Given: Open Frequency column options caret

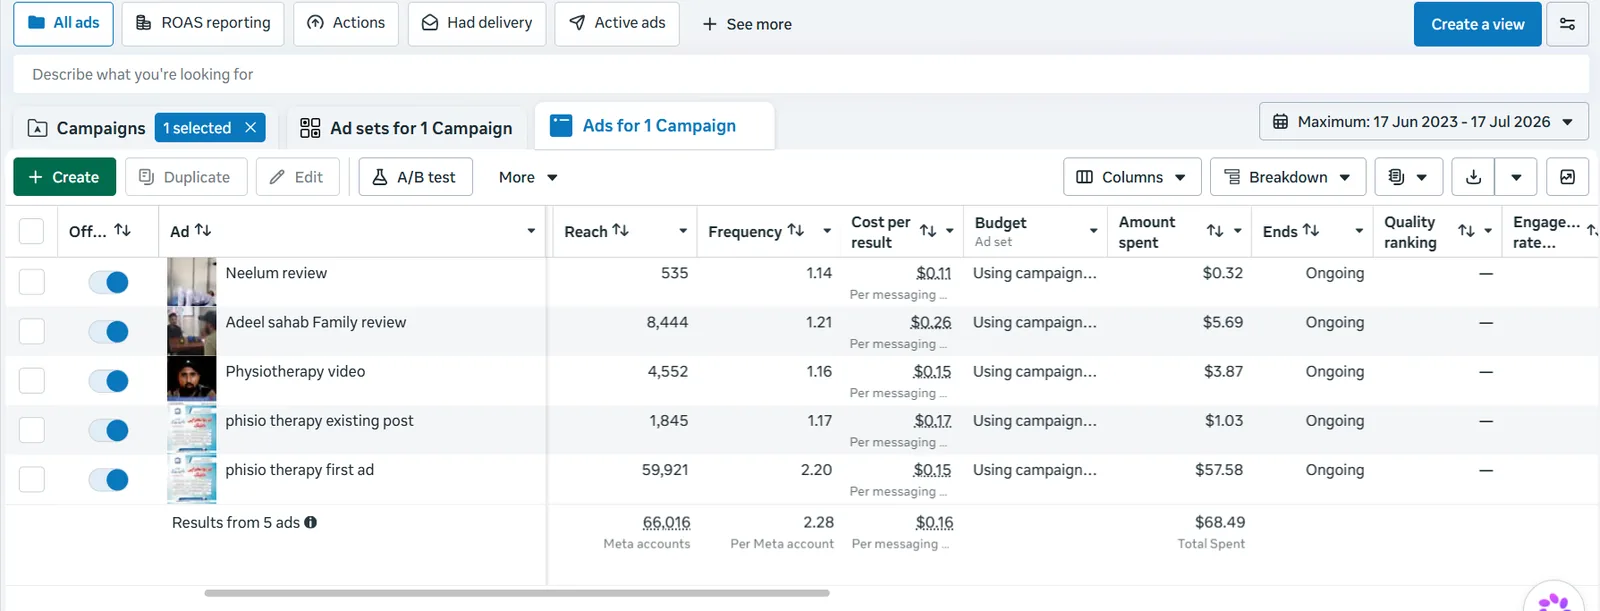Looking at the screenshot, I should click(827, 231).
